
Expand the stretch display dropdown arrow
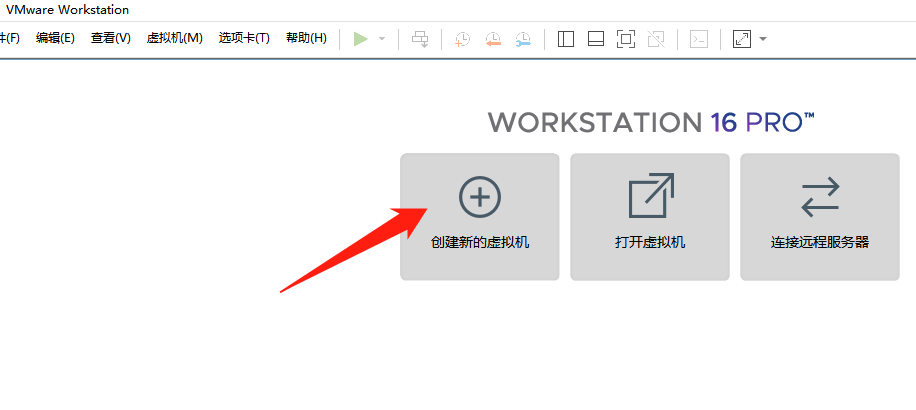(763, 39)
